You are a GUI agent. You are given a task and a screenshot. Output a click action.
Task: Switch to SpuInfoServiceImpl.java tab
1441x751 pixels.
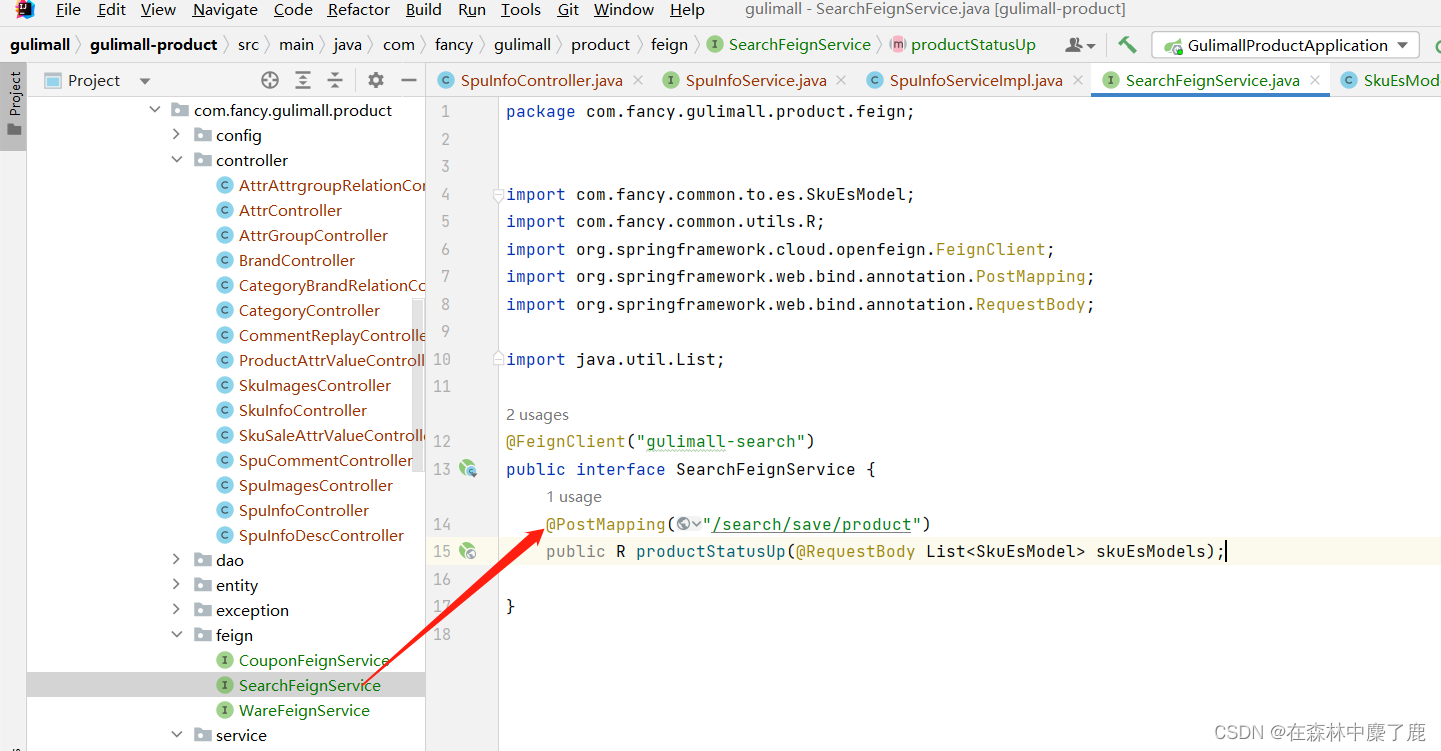tap(975, 80)
